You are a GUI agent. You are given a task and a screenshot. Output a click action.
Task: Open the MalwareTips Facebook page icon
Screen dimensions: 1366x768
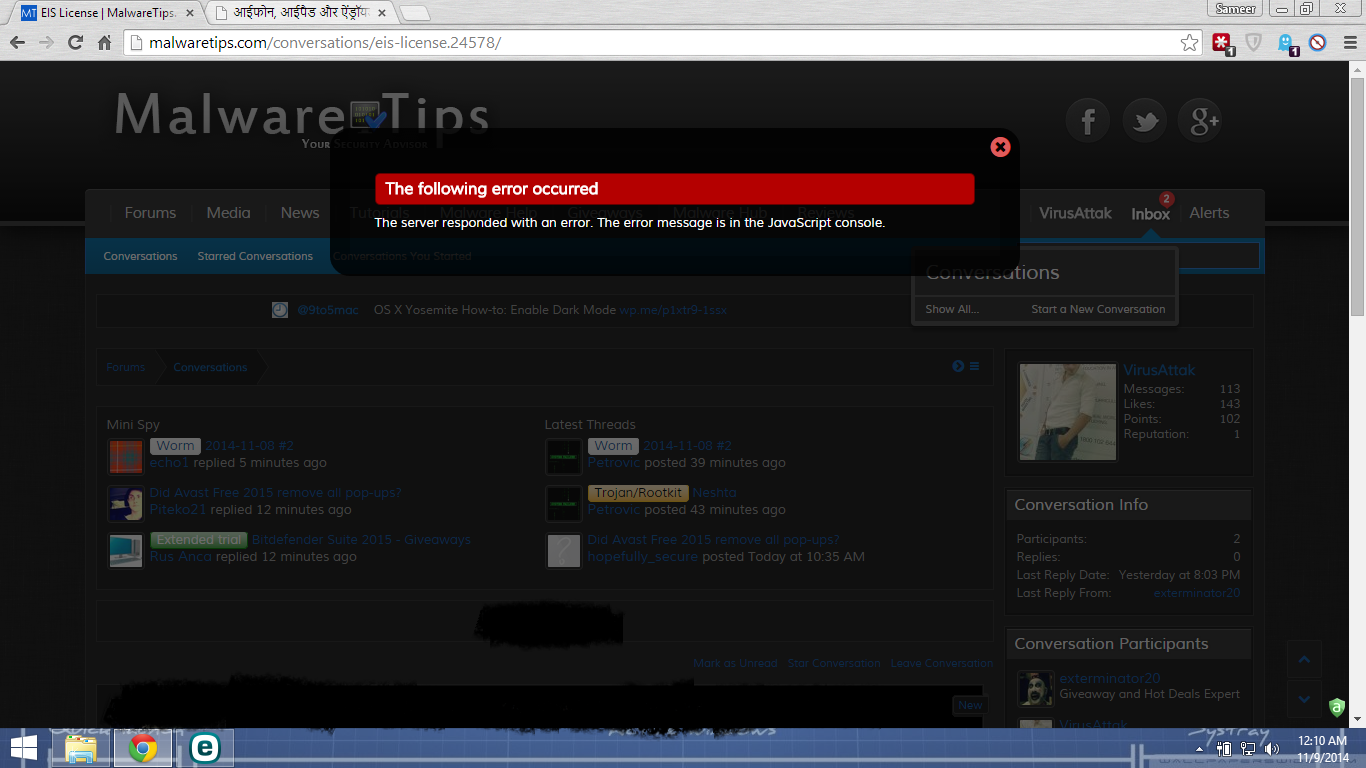pos(1088,121)
